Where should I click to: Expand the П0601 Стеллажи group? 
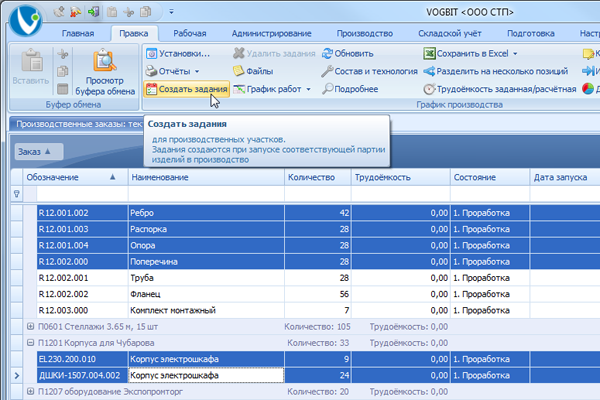30,325
